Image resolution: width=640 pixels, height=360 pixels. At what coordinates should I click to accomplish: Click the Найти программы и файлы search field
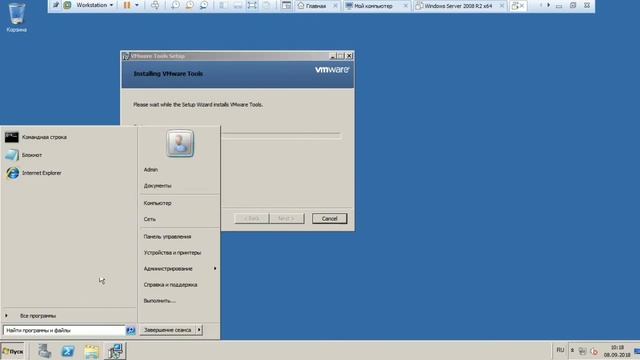64,330
